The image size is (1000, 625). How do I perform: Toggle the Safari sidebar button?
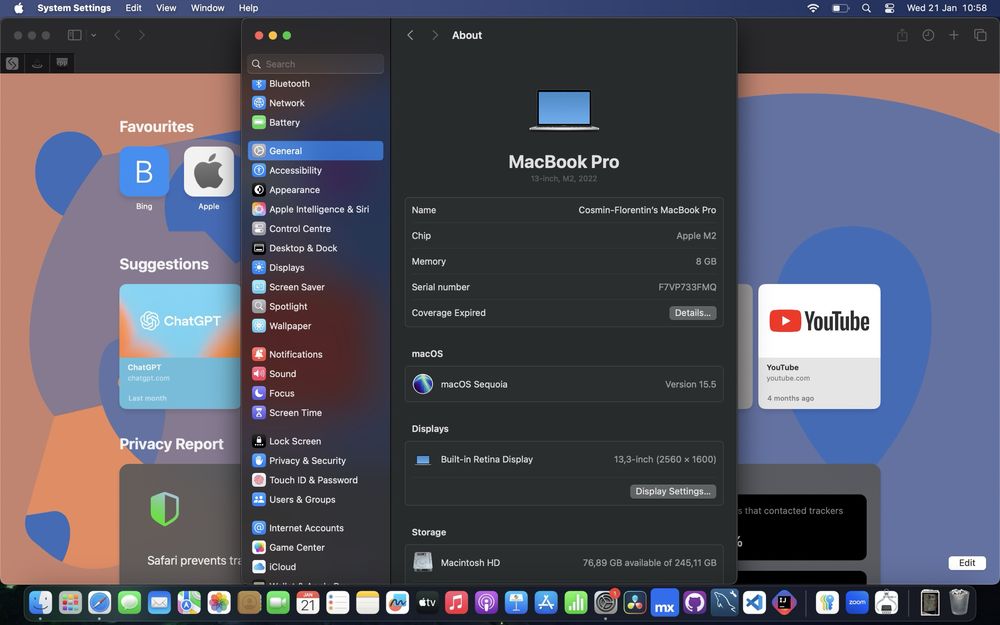coord(75,35)
